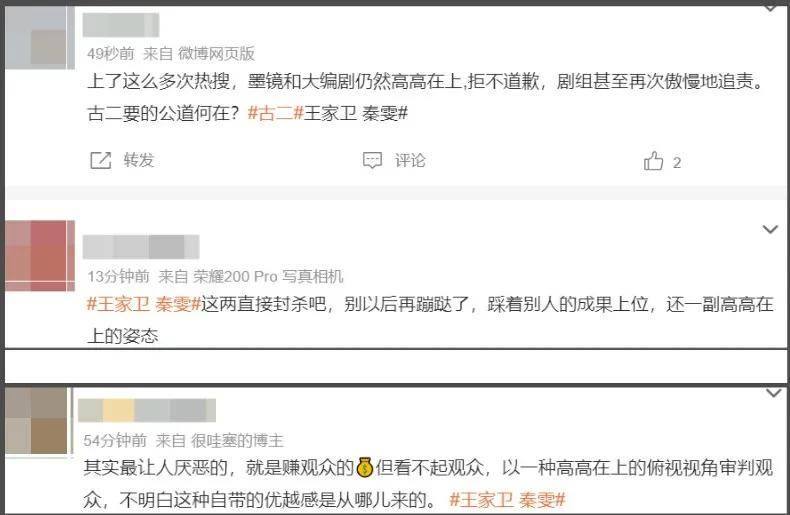The width and height of the screenshot is (790, 515).
Task: Expand options chevron on the second post
Action: 770,230
